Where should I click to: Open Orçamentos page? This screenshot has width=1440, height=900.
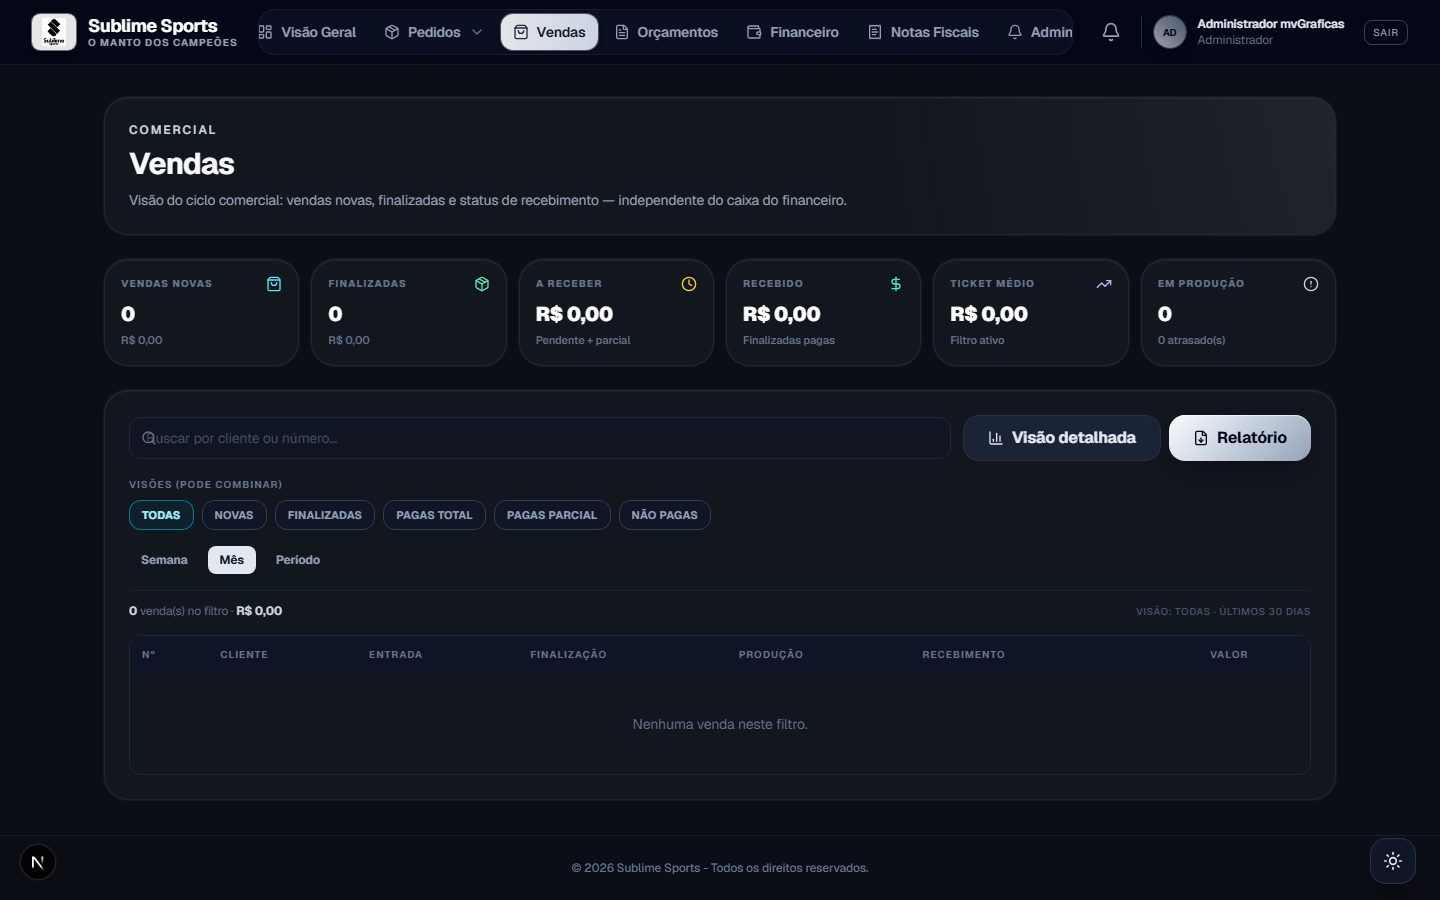point(666,32)
